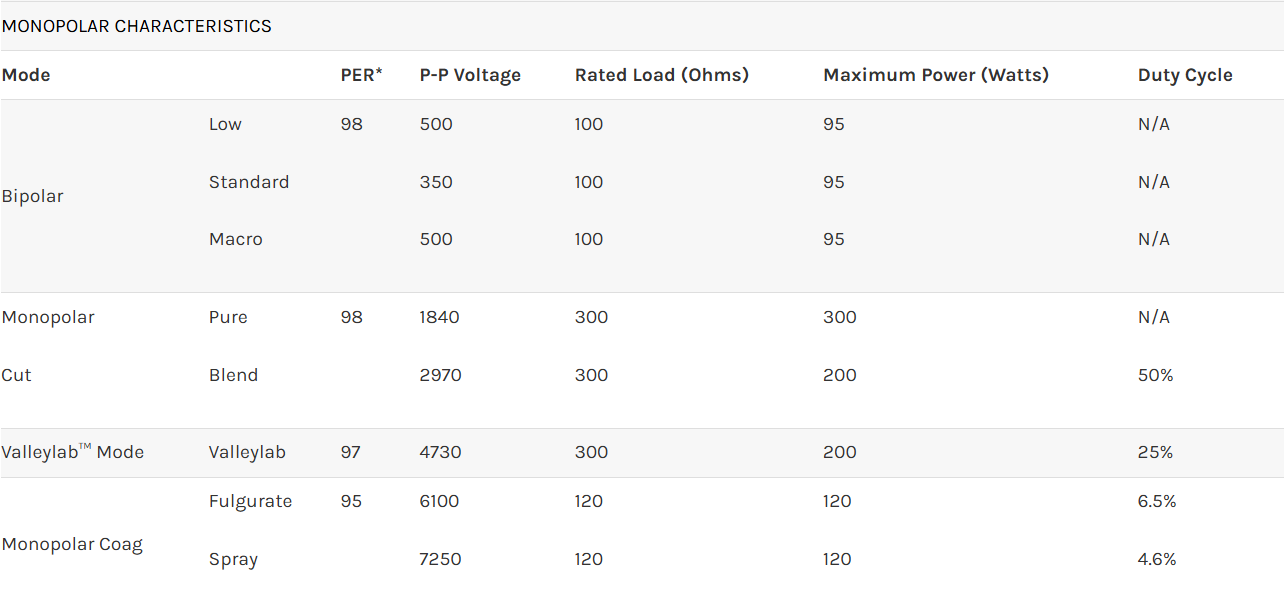Screen dimensions: 1287x612
Task: Select the 4730 voltage value
Action: pos(440,452)
